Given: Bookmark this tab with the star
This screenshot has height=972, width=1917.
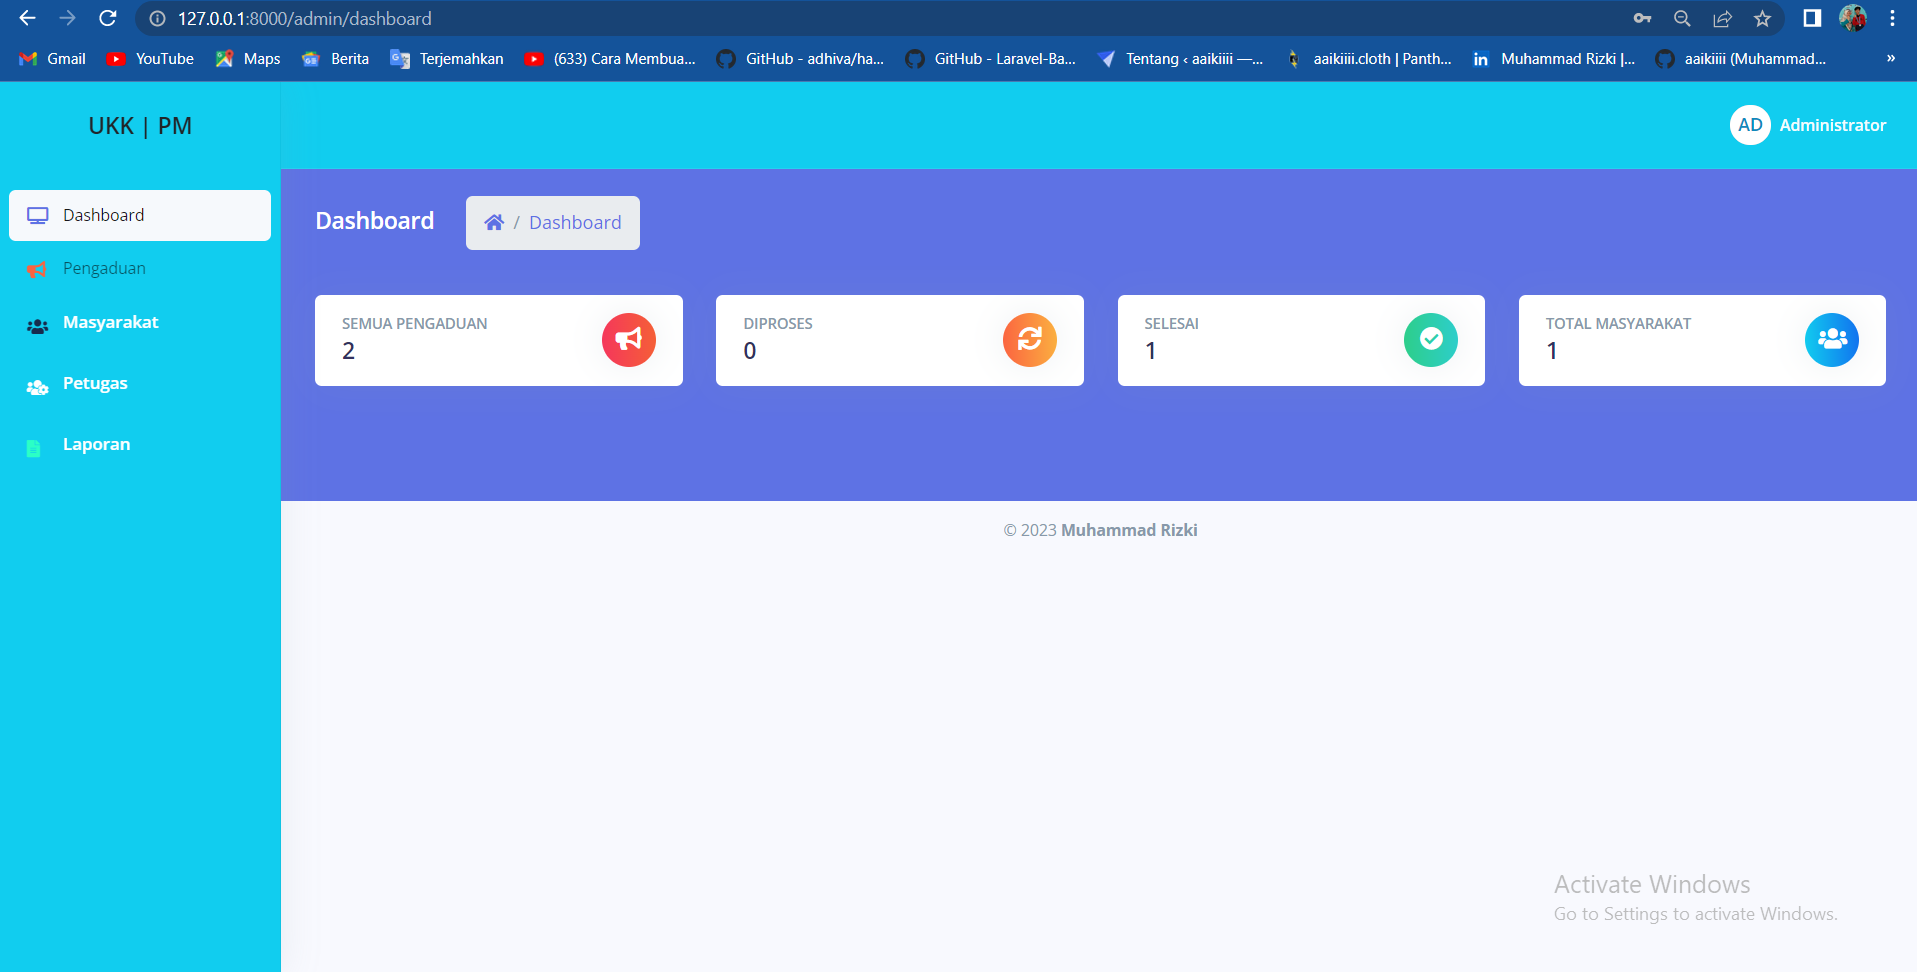Looking at the screenshot, I should pos(1762,18).
